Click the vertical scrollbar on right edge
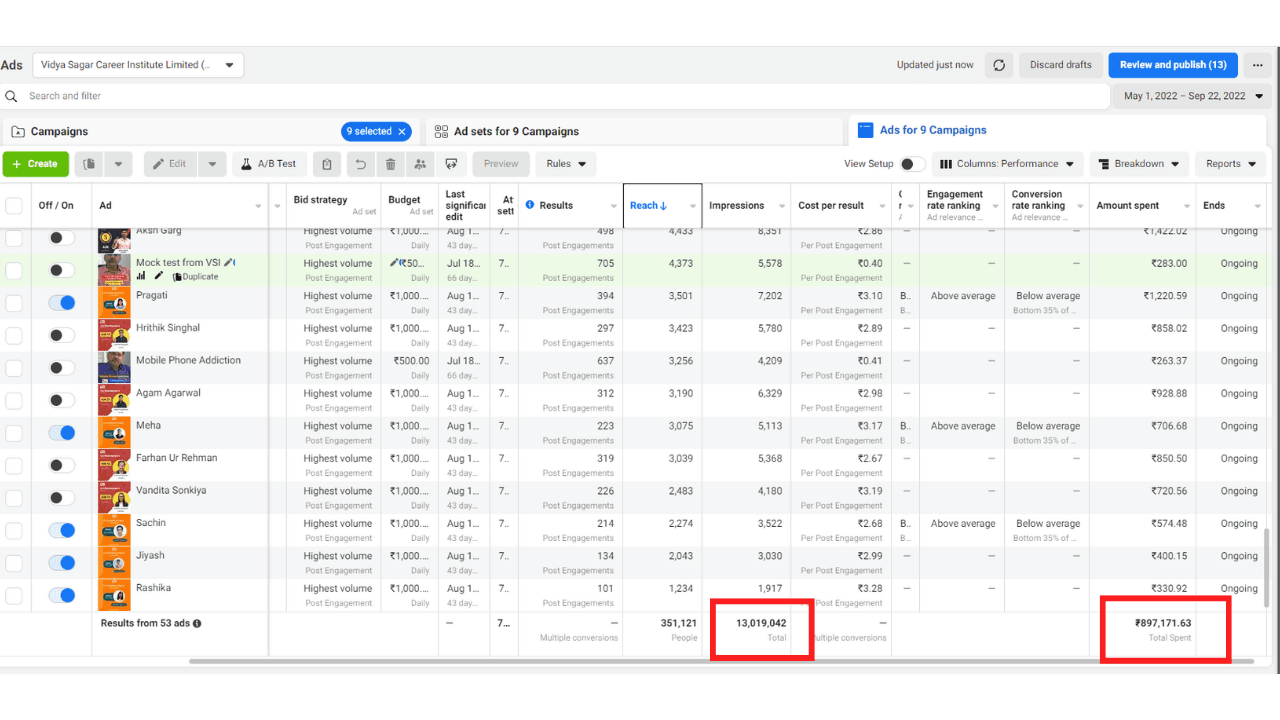The image size is (1280, 720). 1265,568
